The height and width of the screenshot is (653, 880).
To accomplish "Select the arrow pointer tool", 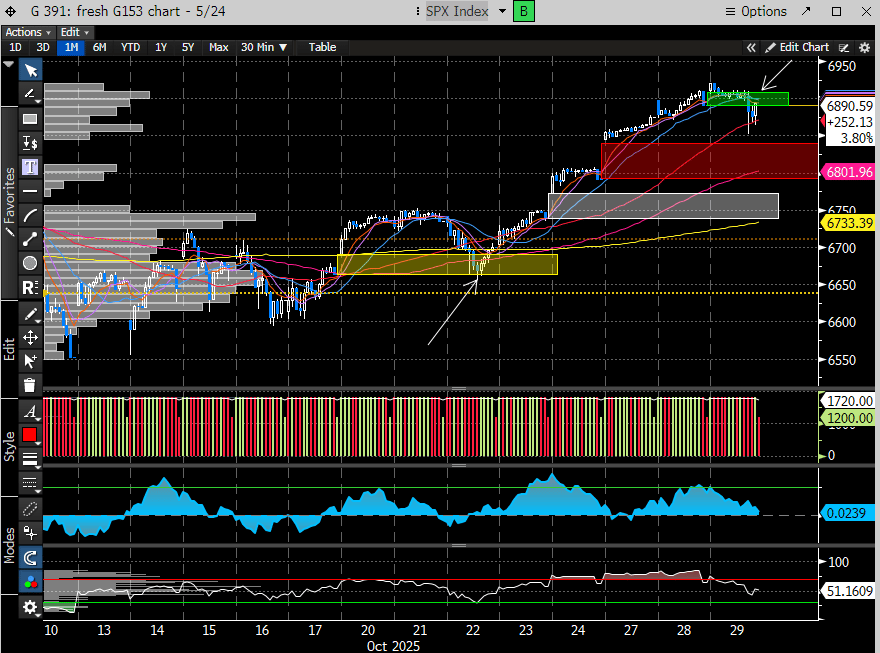I will [x=30, y=70].
